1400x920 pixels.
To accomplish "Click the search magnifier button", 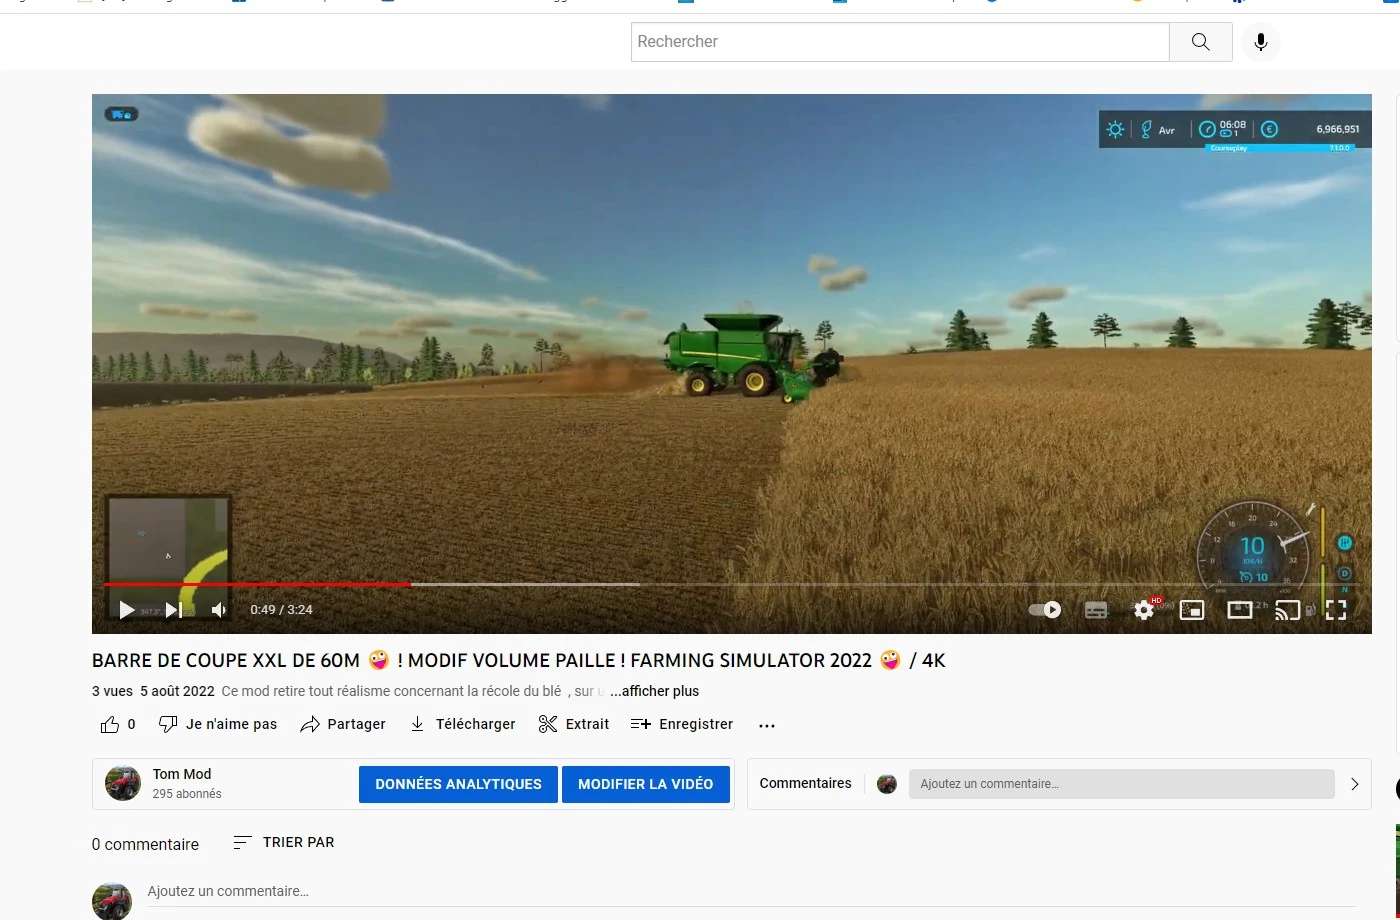I will 1200,42.
